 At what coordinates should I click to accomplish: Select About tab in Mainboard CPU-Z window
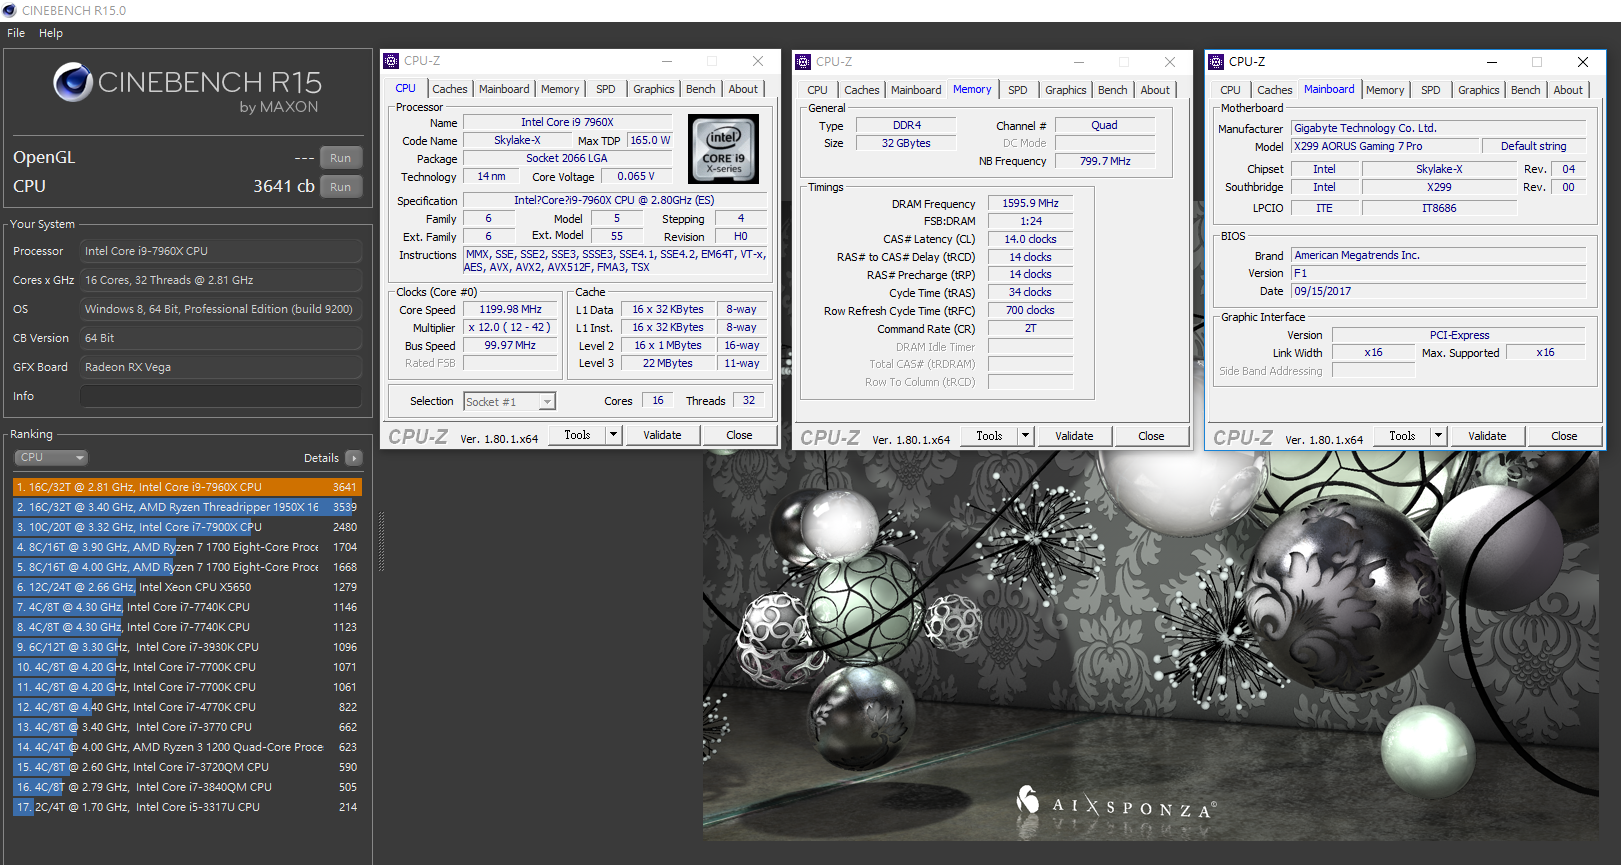pos(1568,90)
